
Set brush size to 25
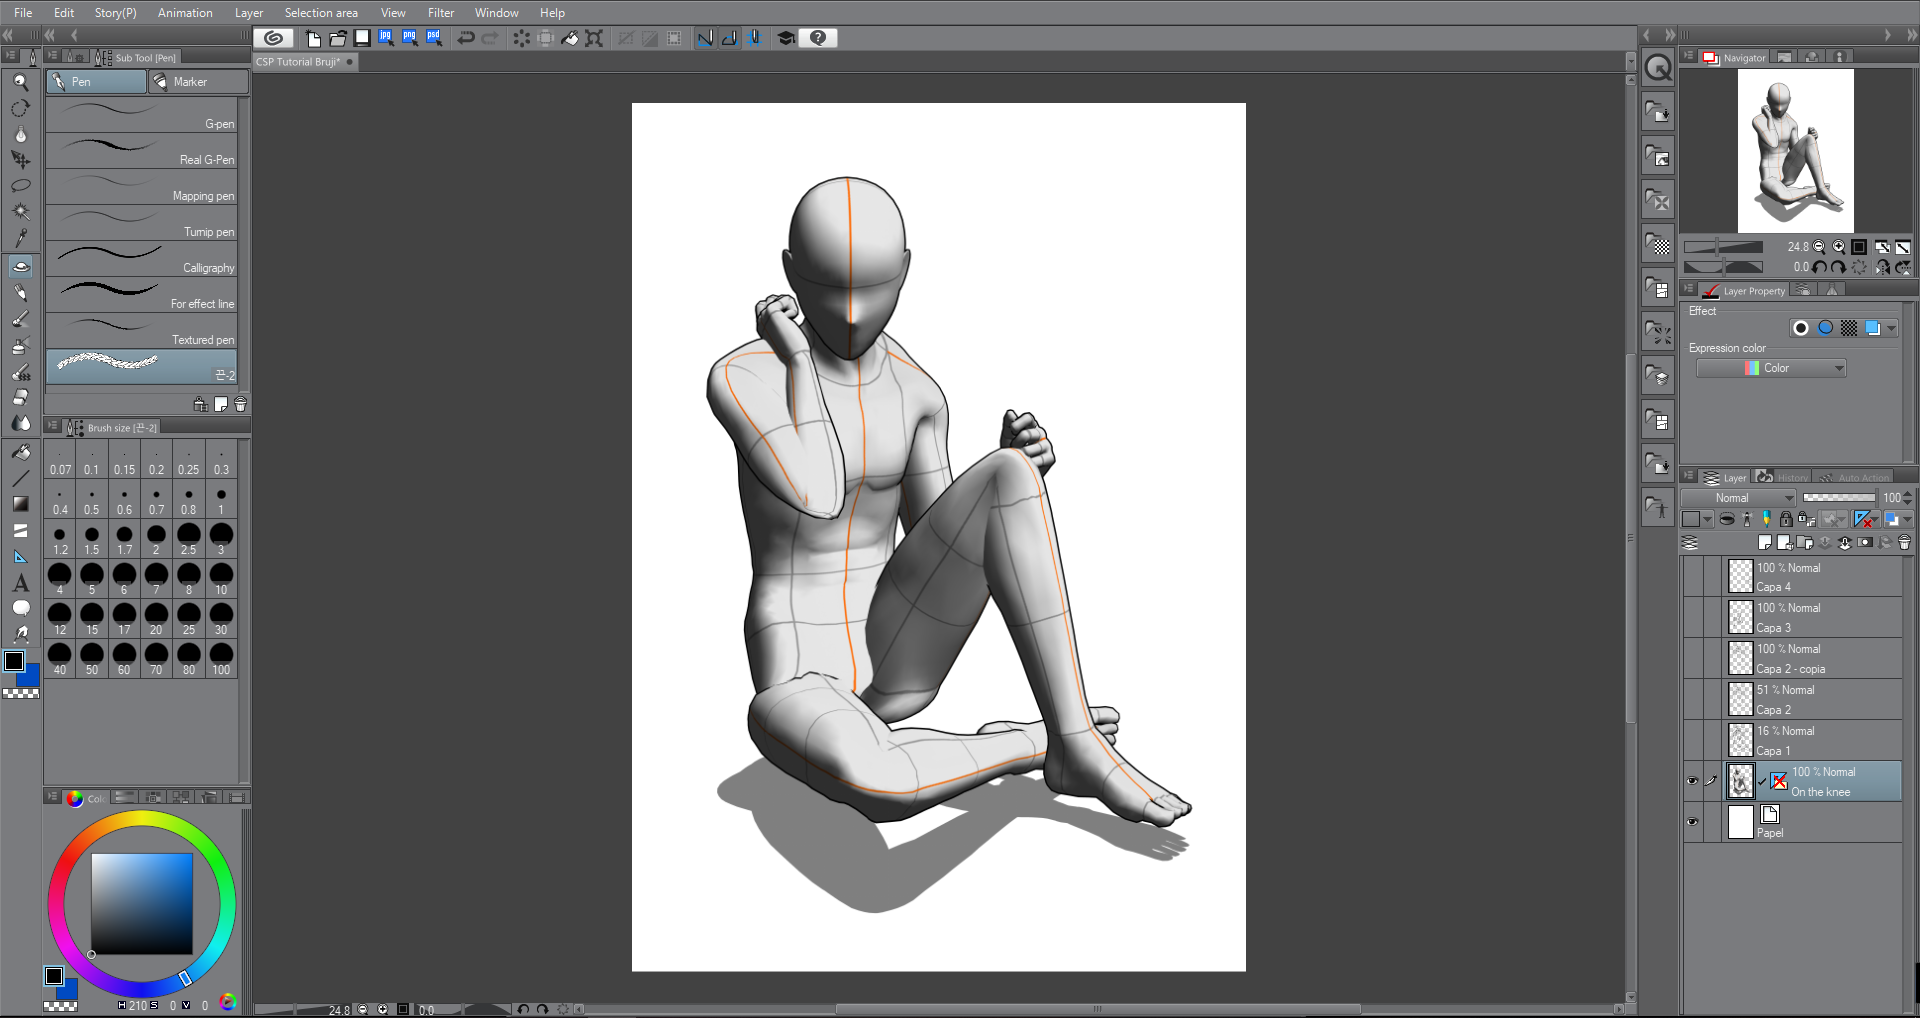click(x=189, y=617)
